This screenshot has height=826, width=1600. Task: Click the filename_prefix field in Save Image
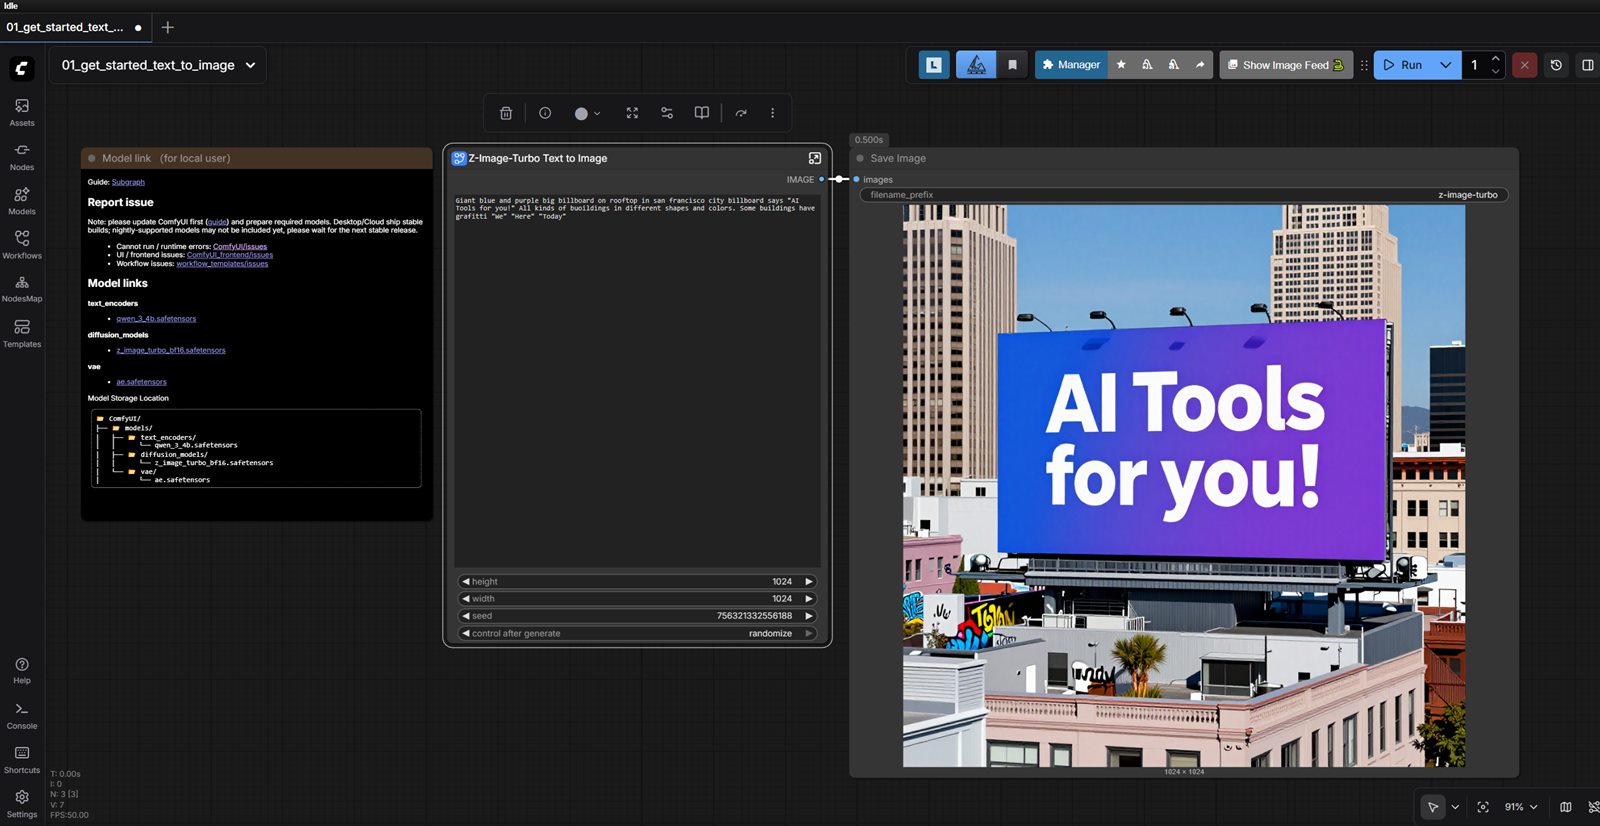[1184, 195]
